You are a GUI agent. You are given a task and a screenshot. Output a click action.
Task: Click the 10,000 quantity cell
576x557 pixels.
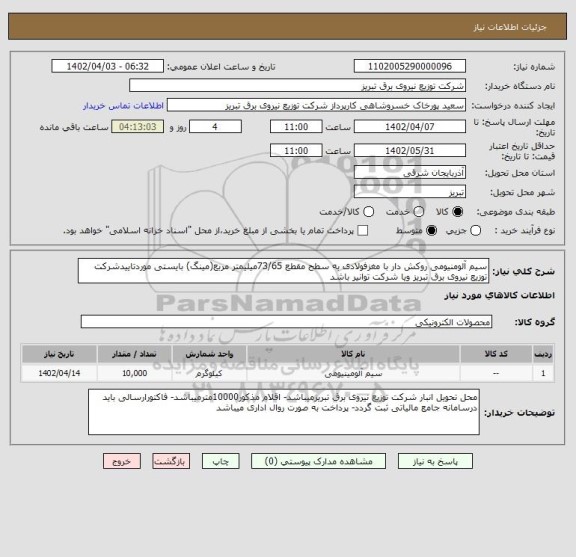coord(134,374)
